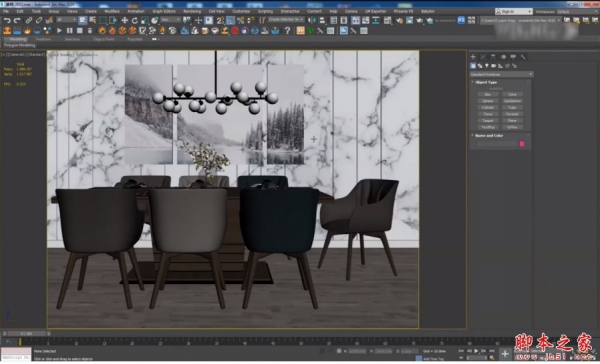Switch to the Object Paint ribbon tab

103,39
